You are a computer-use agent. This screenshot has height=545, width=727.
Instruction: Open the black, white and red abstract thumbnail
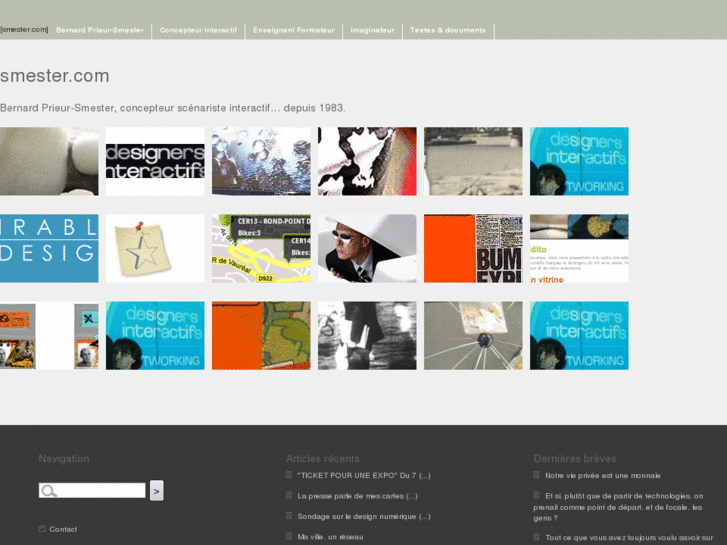point(367,161)
